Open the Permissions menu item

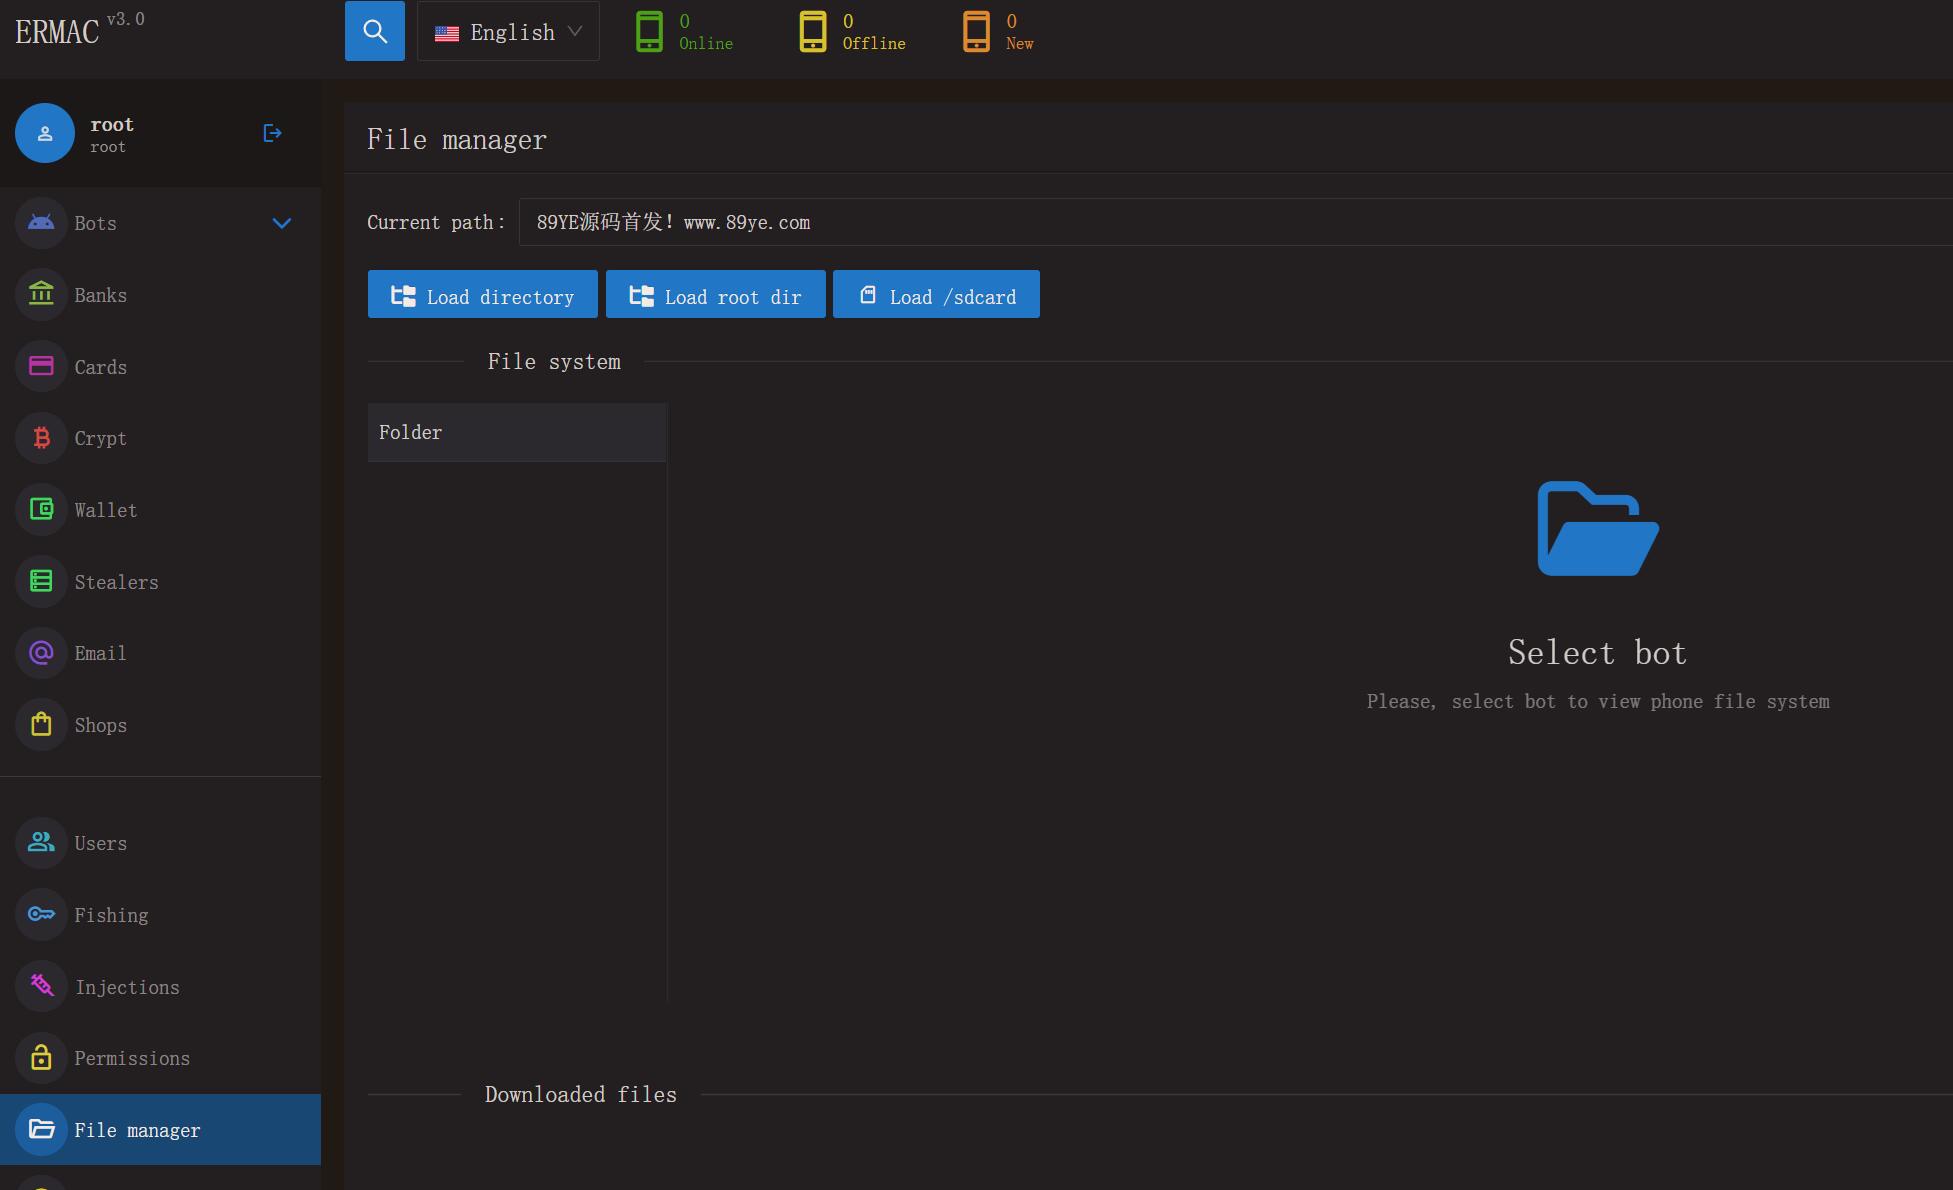pos(160,1058)
